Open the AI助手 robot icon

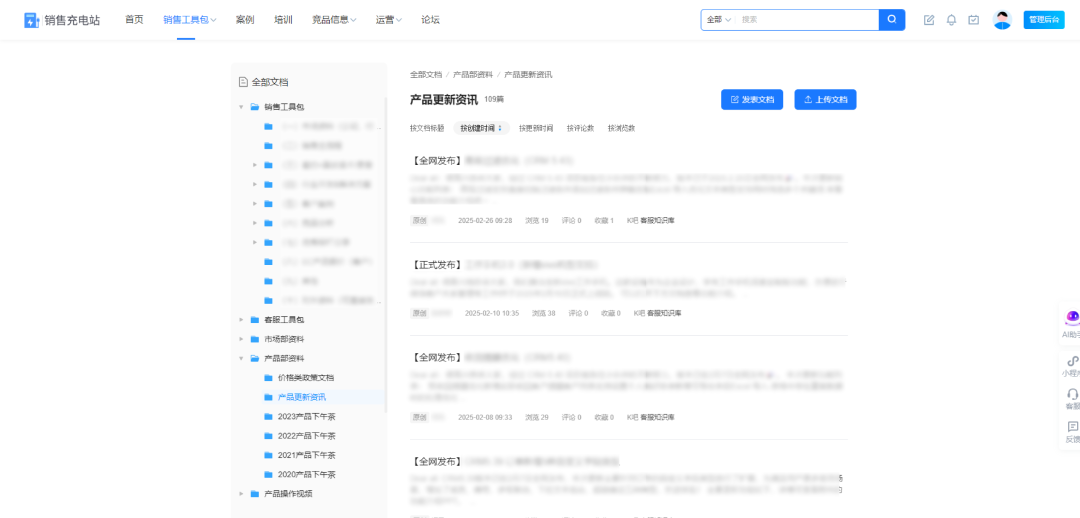1072,318
